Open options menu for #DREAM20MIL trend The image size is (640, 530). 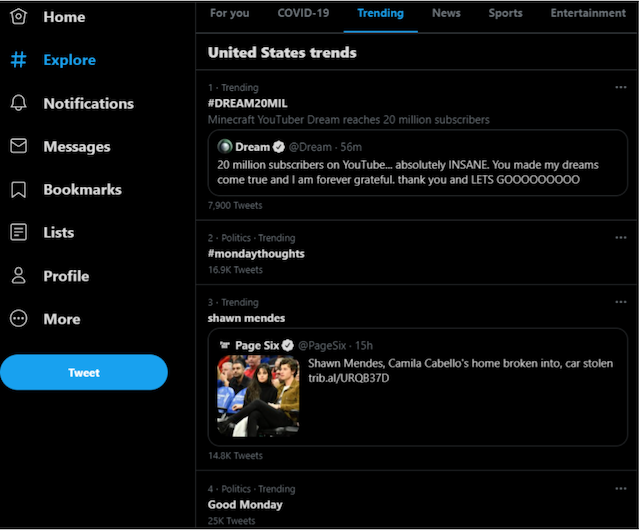621,87
